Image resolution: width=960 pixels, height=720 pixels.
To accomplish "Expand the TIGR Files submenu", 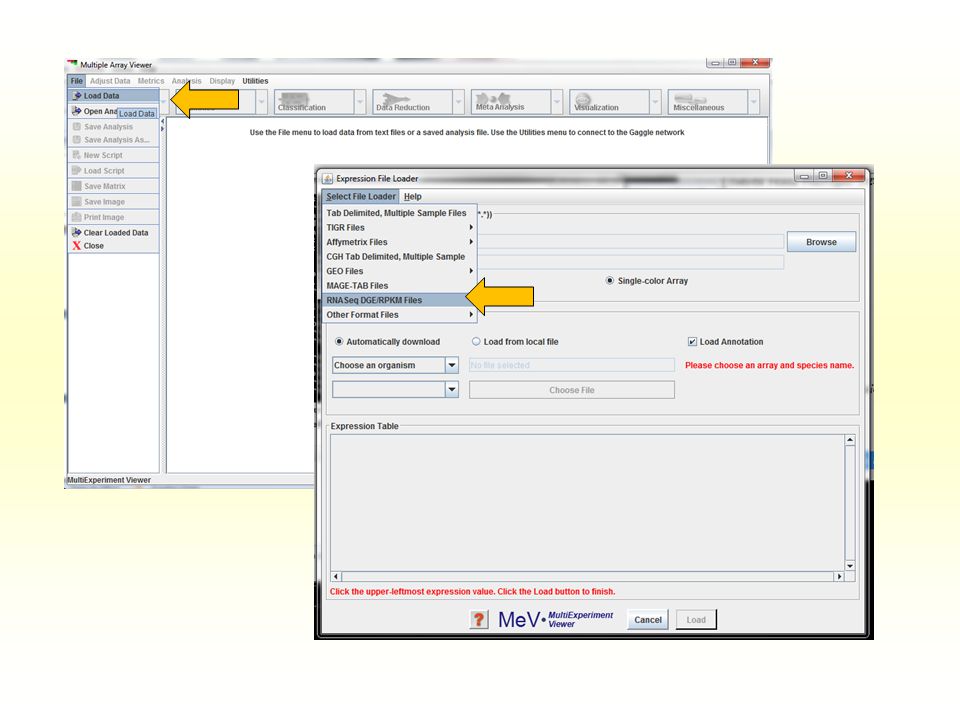I will [399, 227].
